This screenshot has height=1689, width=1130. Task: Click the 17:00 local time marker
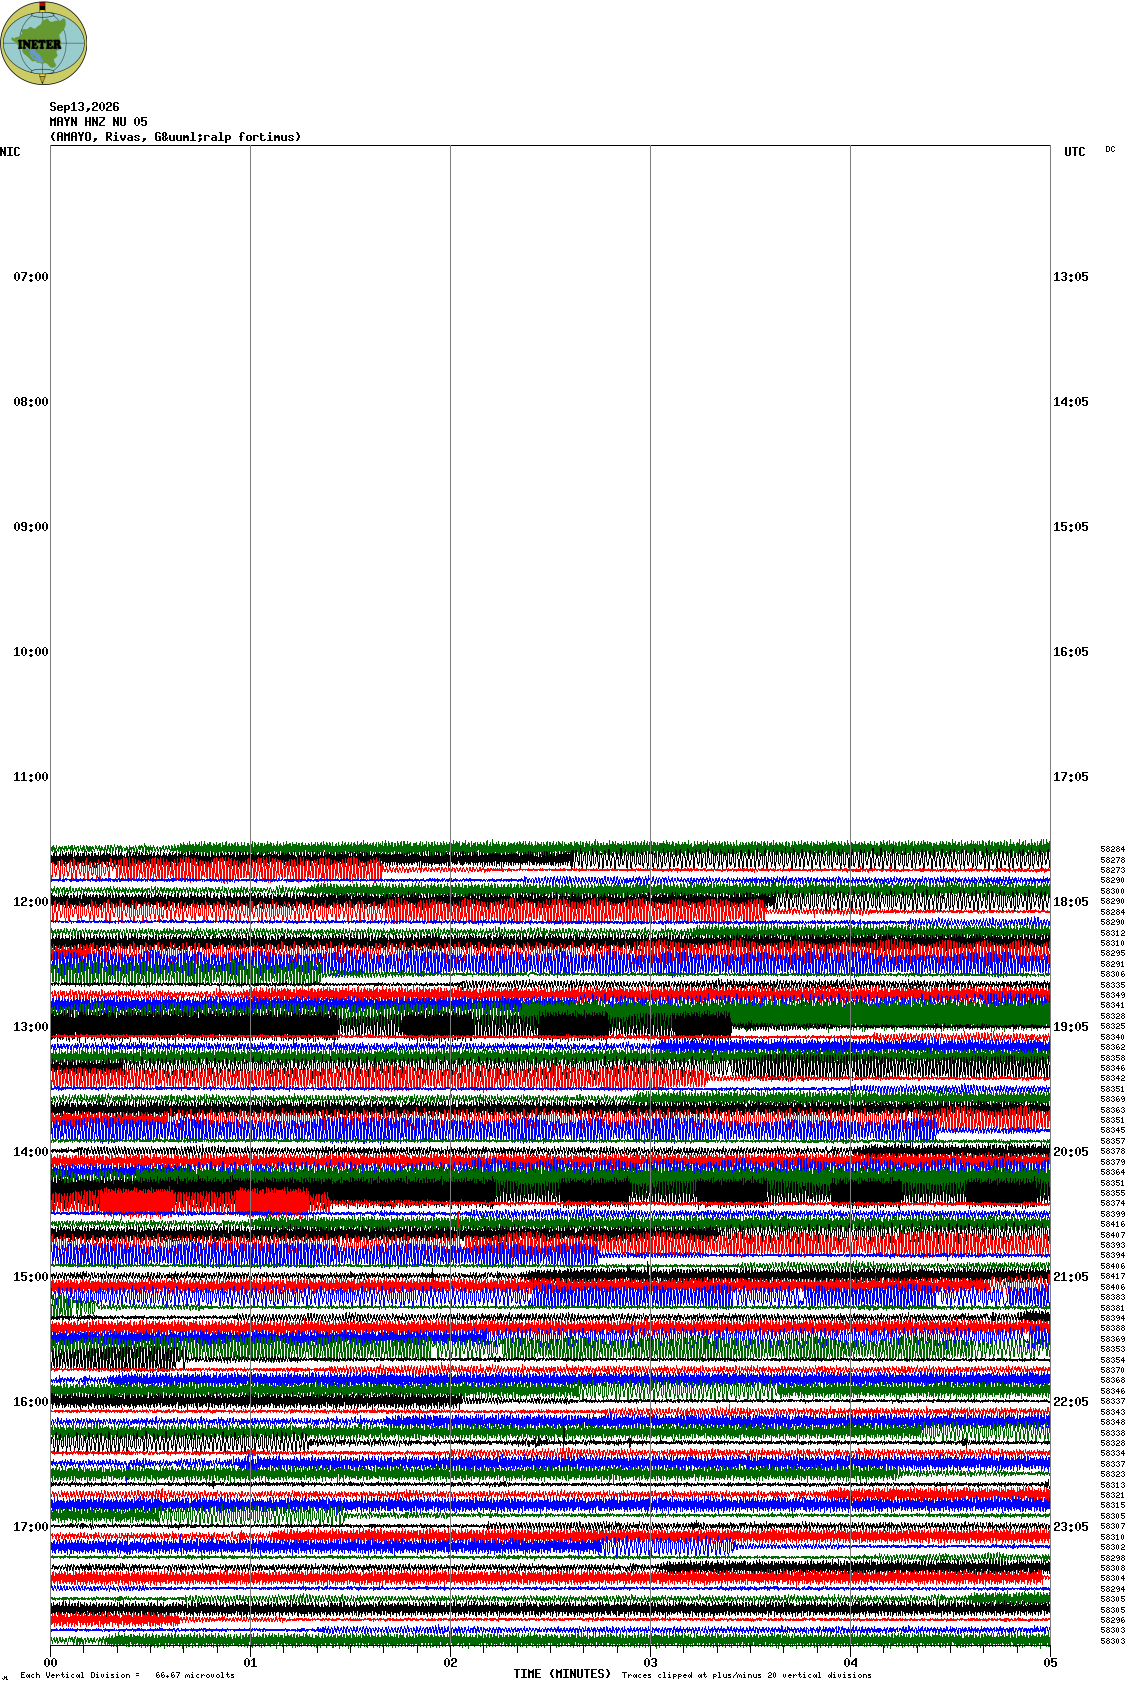coord(31,1527)
